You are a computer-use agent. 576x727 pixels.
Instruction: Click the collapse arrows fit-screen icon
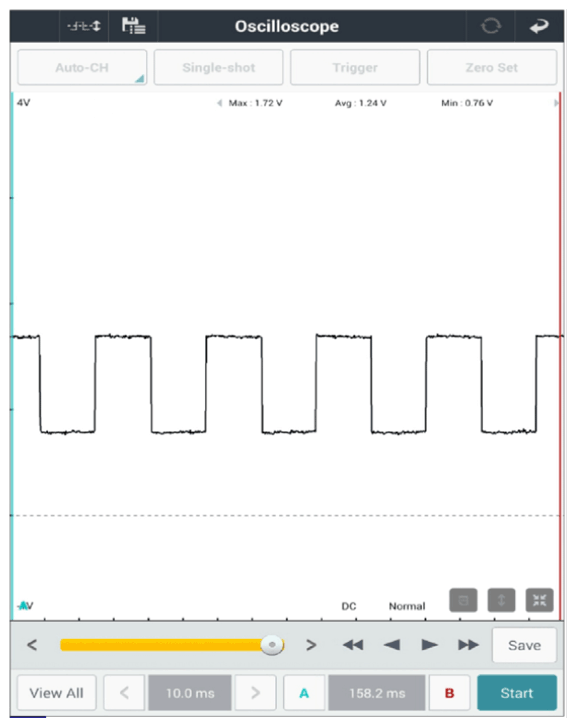[539, 600]
